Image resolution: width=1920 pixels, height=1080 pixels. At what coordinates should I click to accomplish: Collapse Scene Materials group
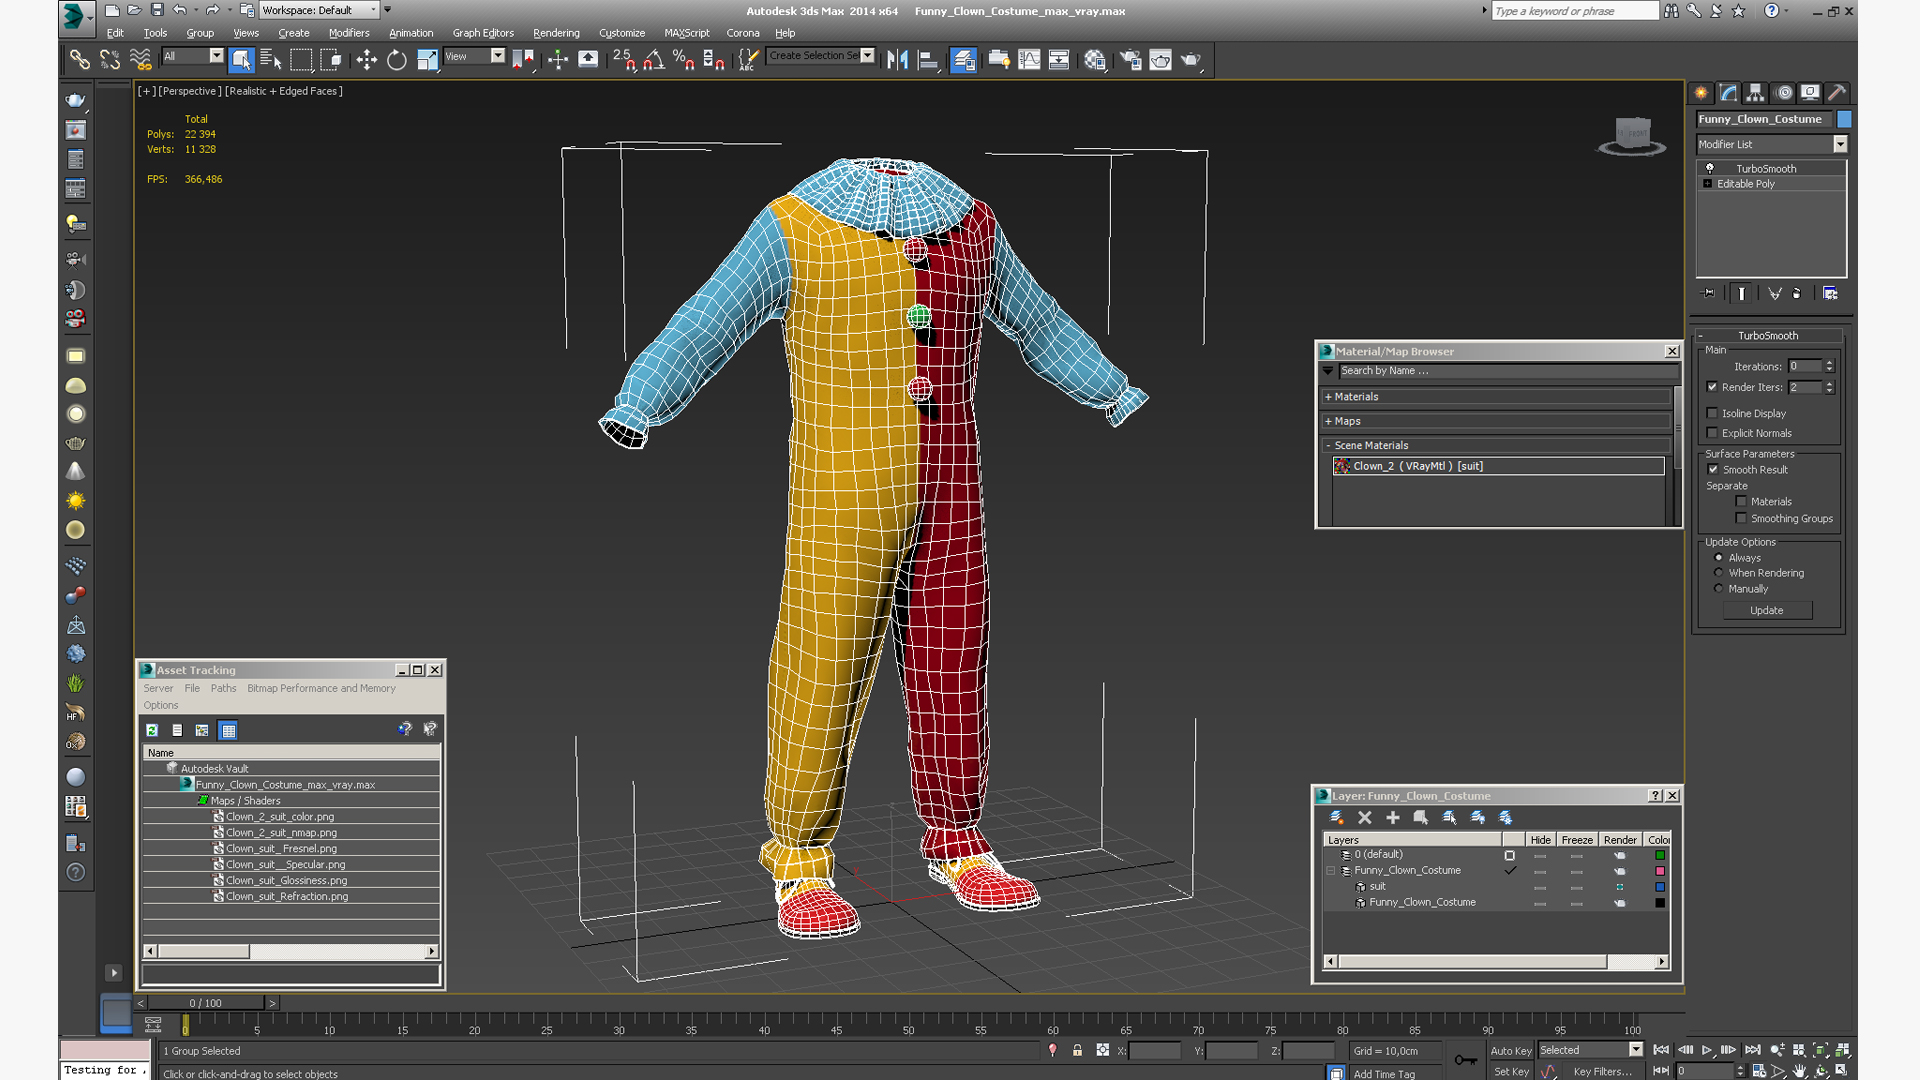click(x=1496, y=446)
